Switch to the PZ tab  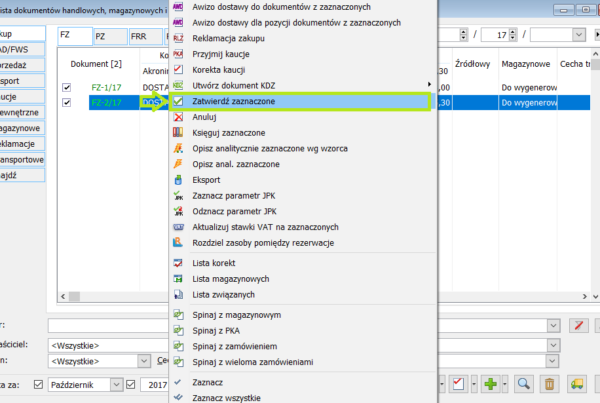[x=106, y=36]
